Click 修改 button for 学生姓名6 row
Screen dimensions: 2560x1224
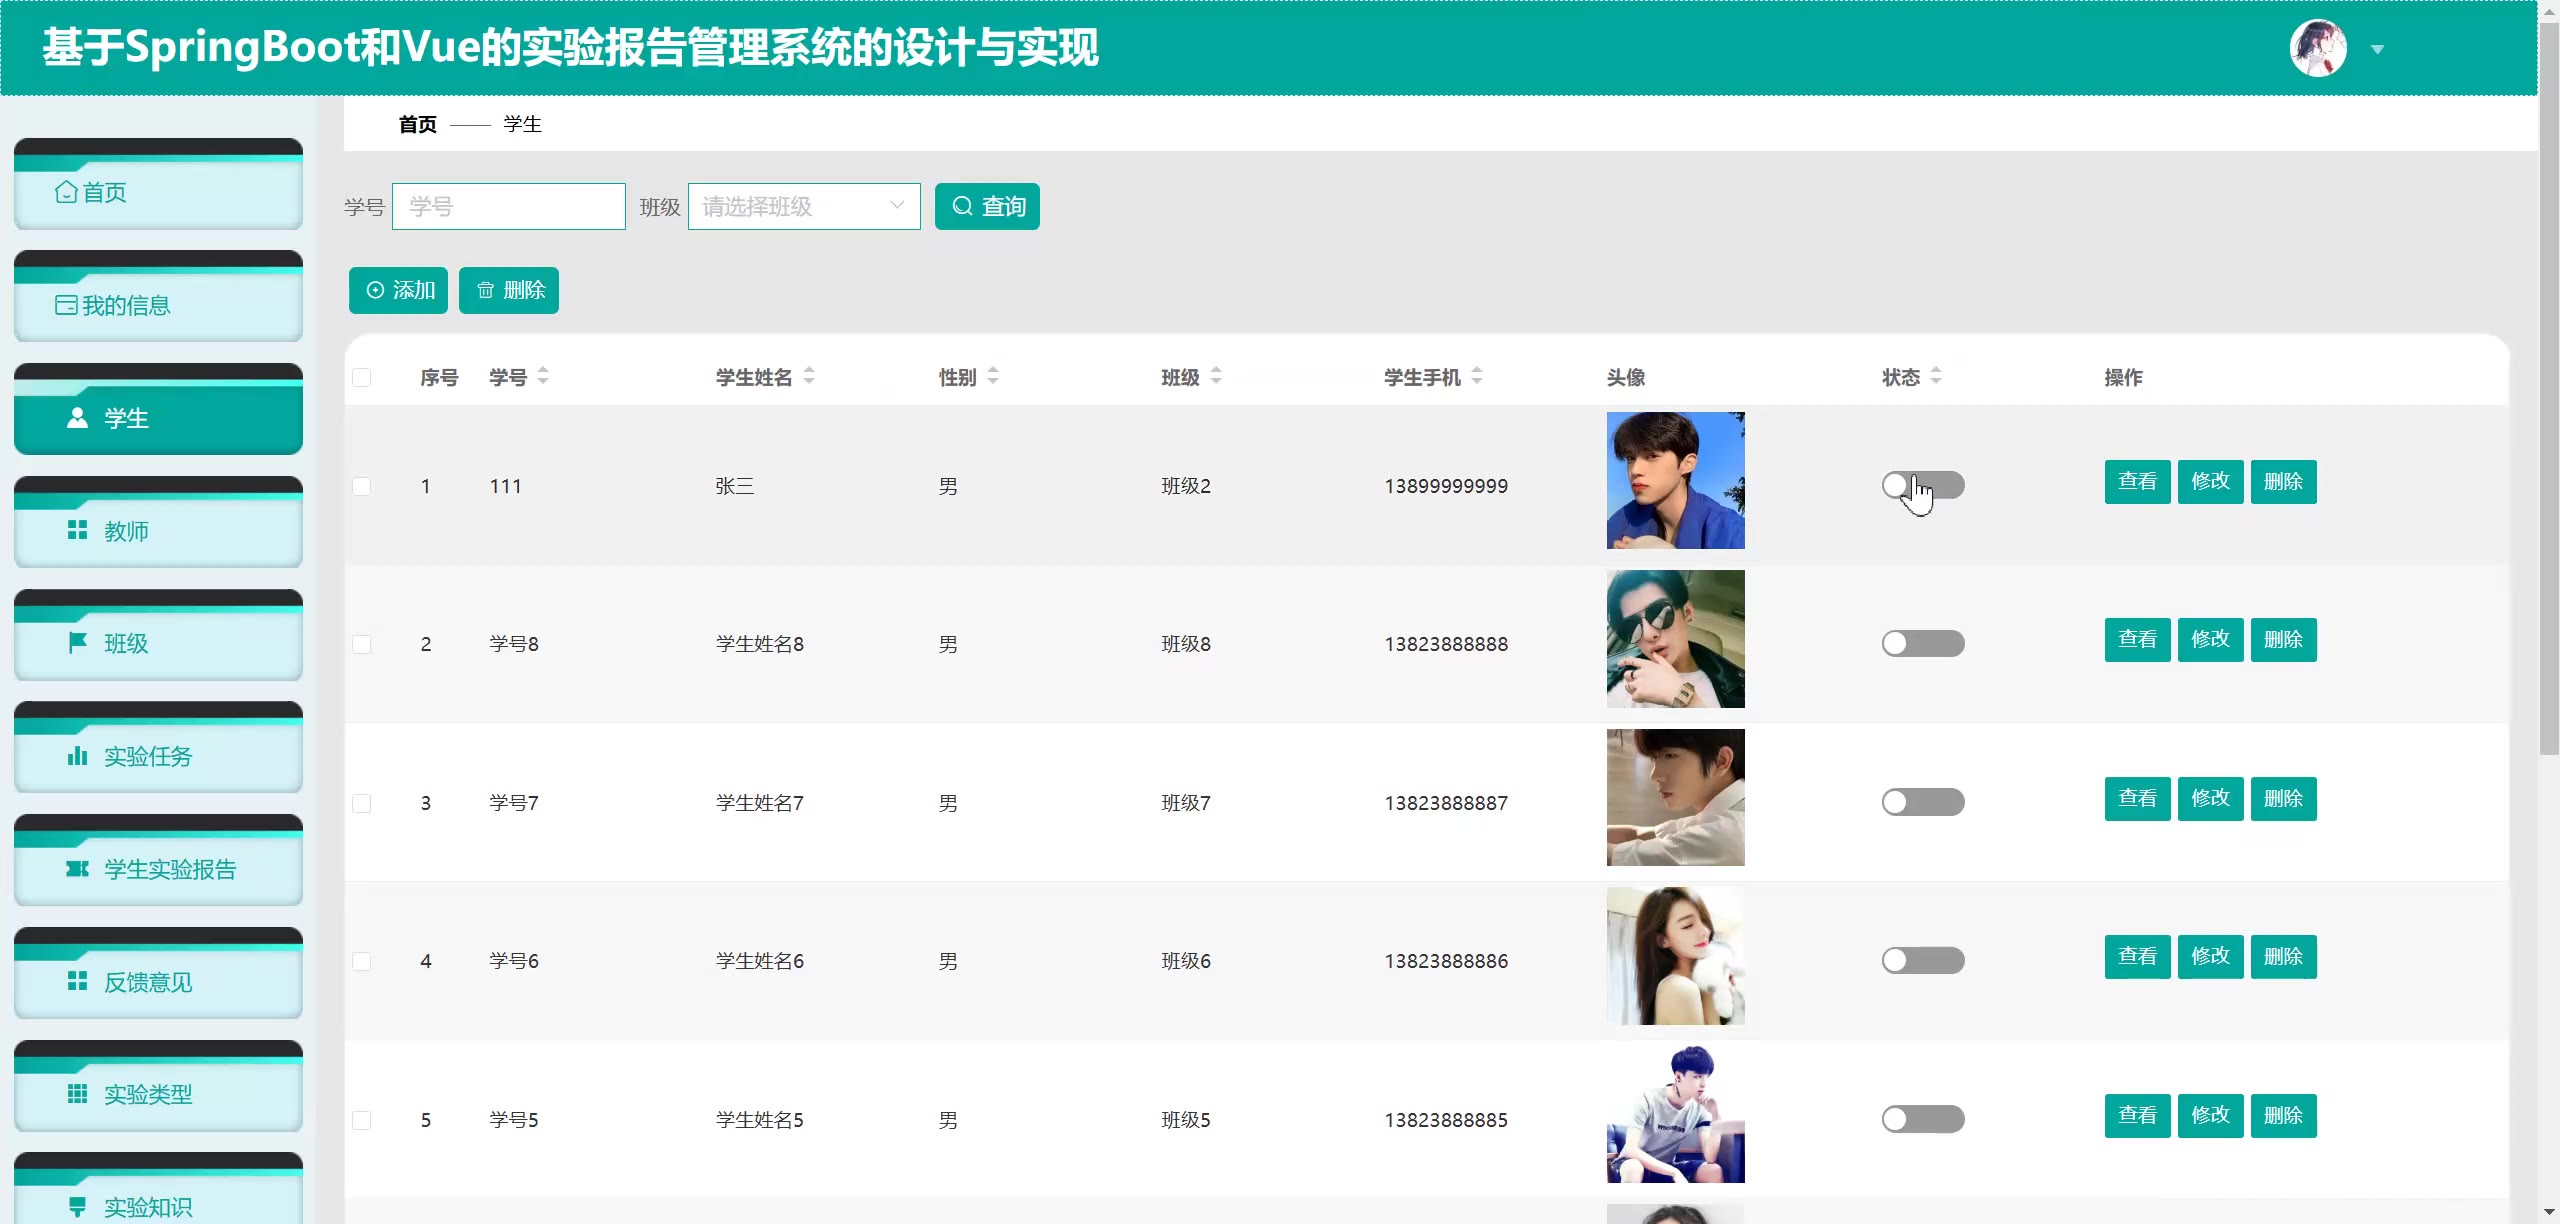click(2210, 957)
